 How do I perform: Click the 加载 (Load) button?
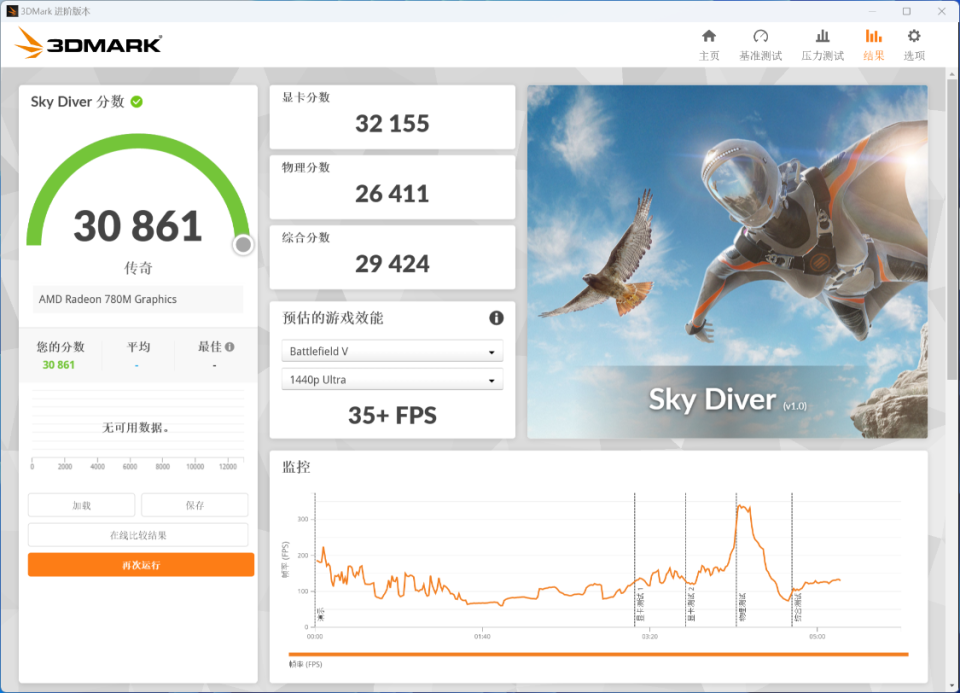click(x=81, y=505)
